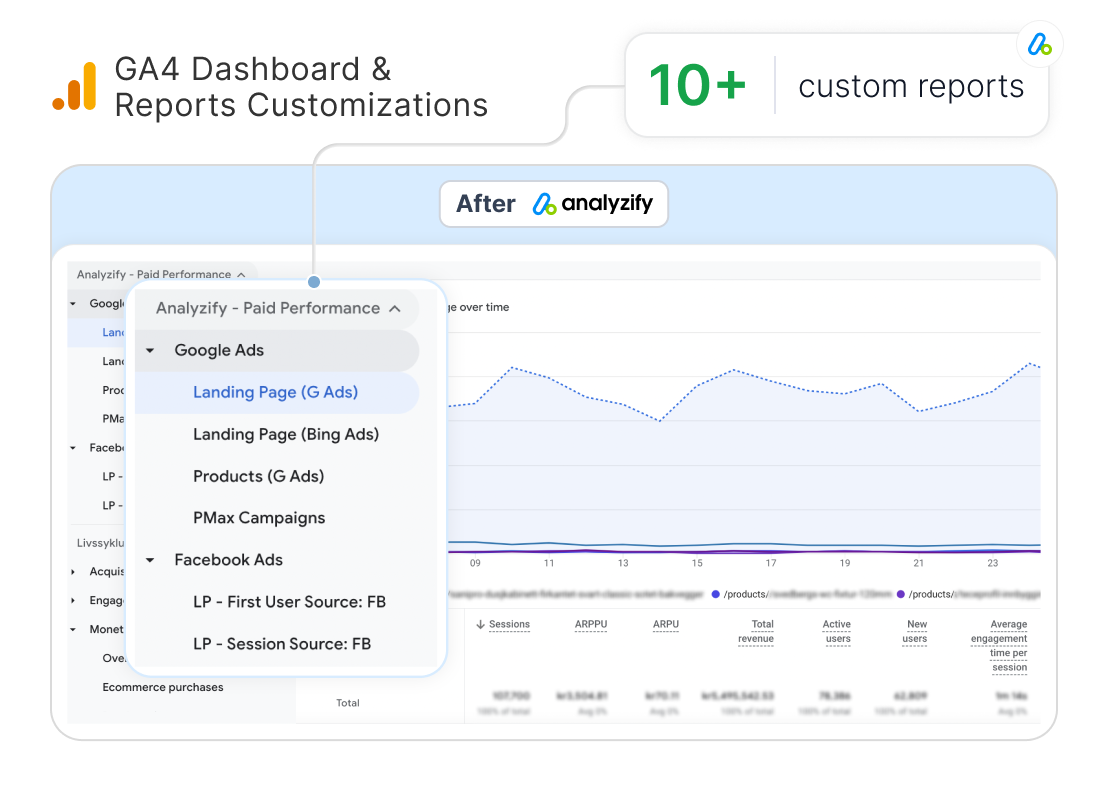Select Products (G Ads) report

click(x=258, y=476)
